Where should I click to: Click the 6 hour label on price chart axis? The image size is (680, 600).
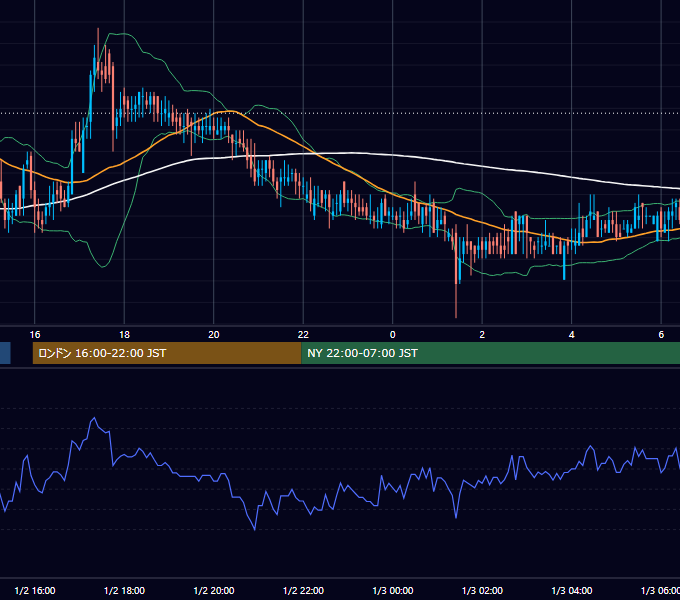(661, 335)
